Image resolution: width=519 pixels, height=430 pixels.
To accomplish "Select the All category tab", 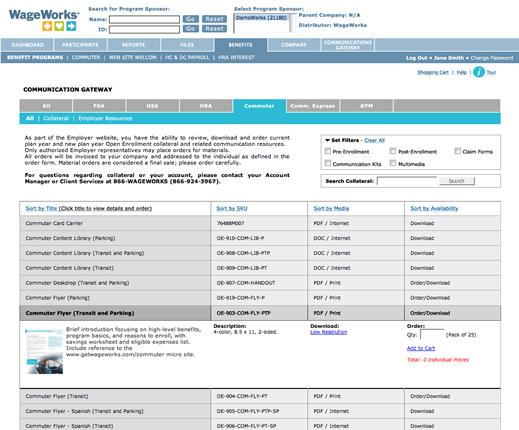I will point(46,106).
